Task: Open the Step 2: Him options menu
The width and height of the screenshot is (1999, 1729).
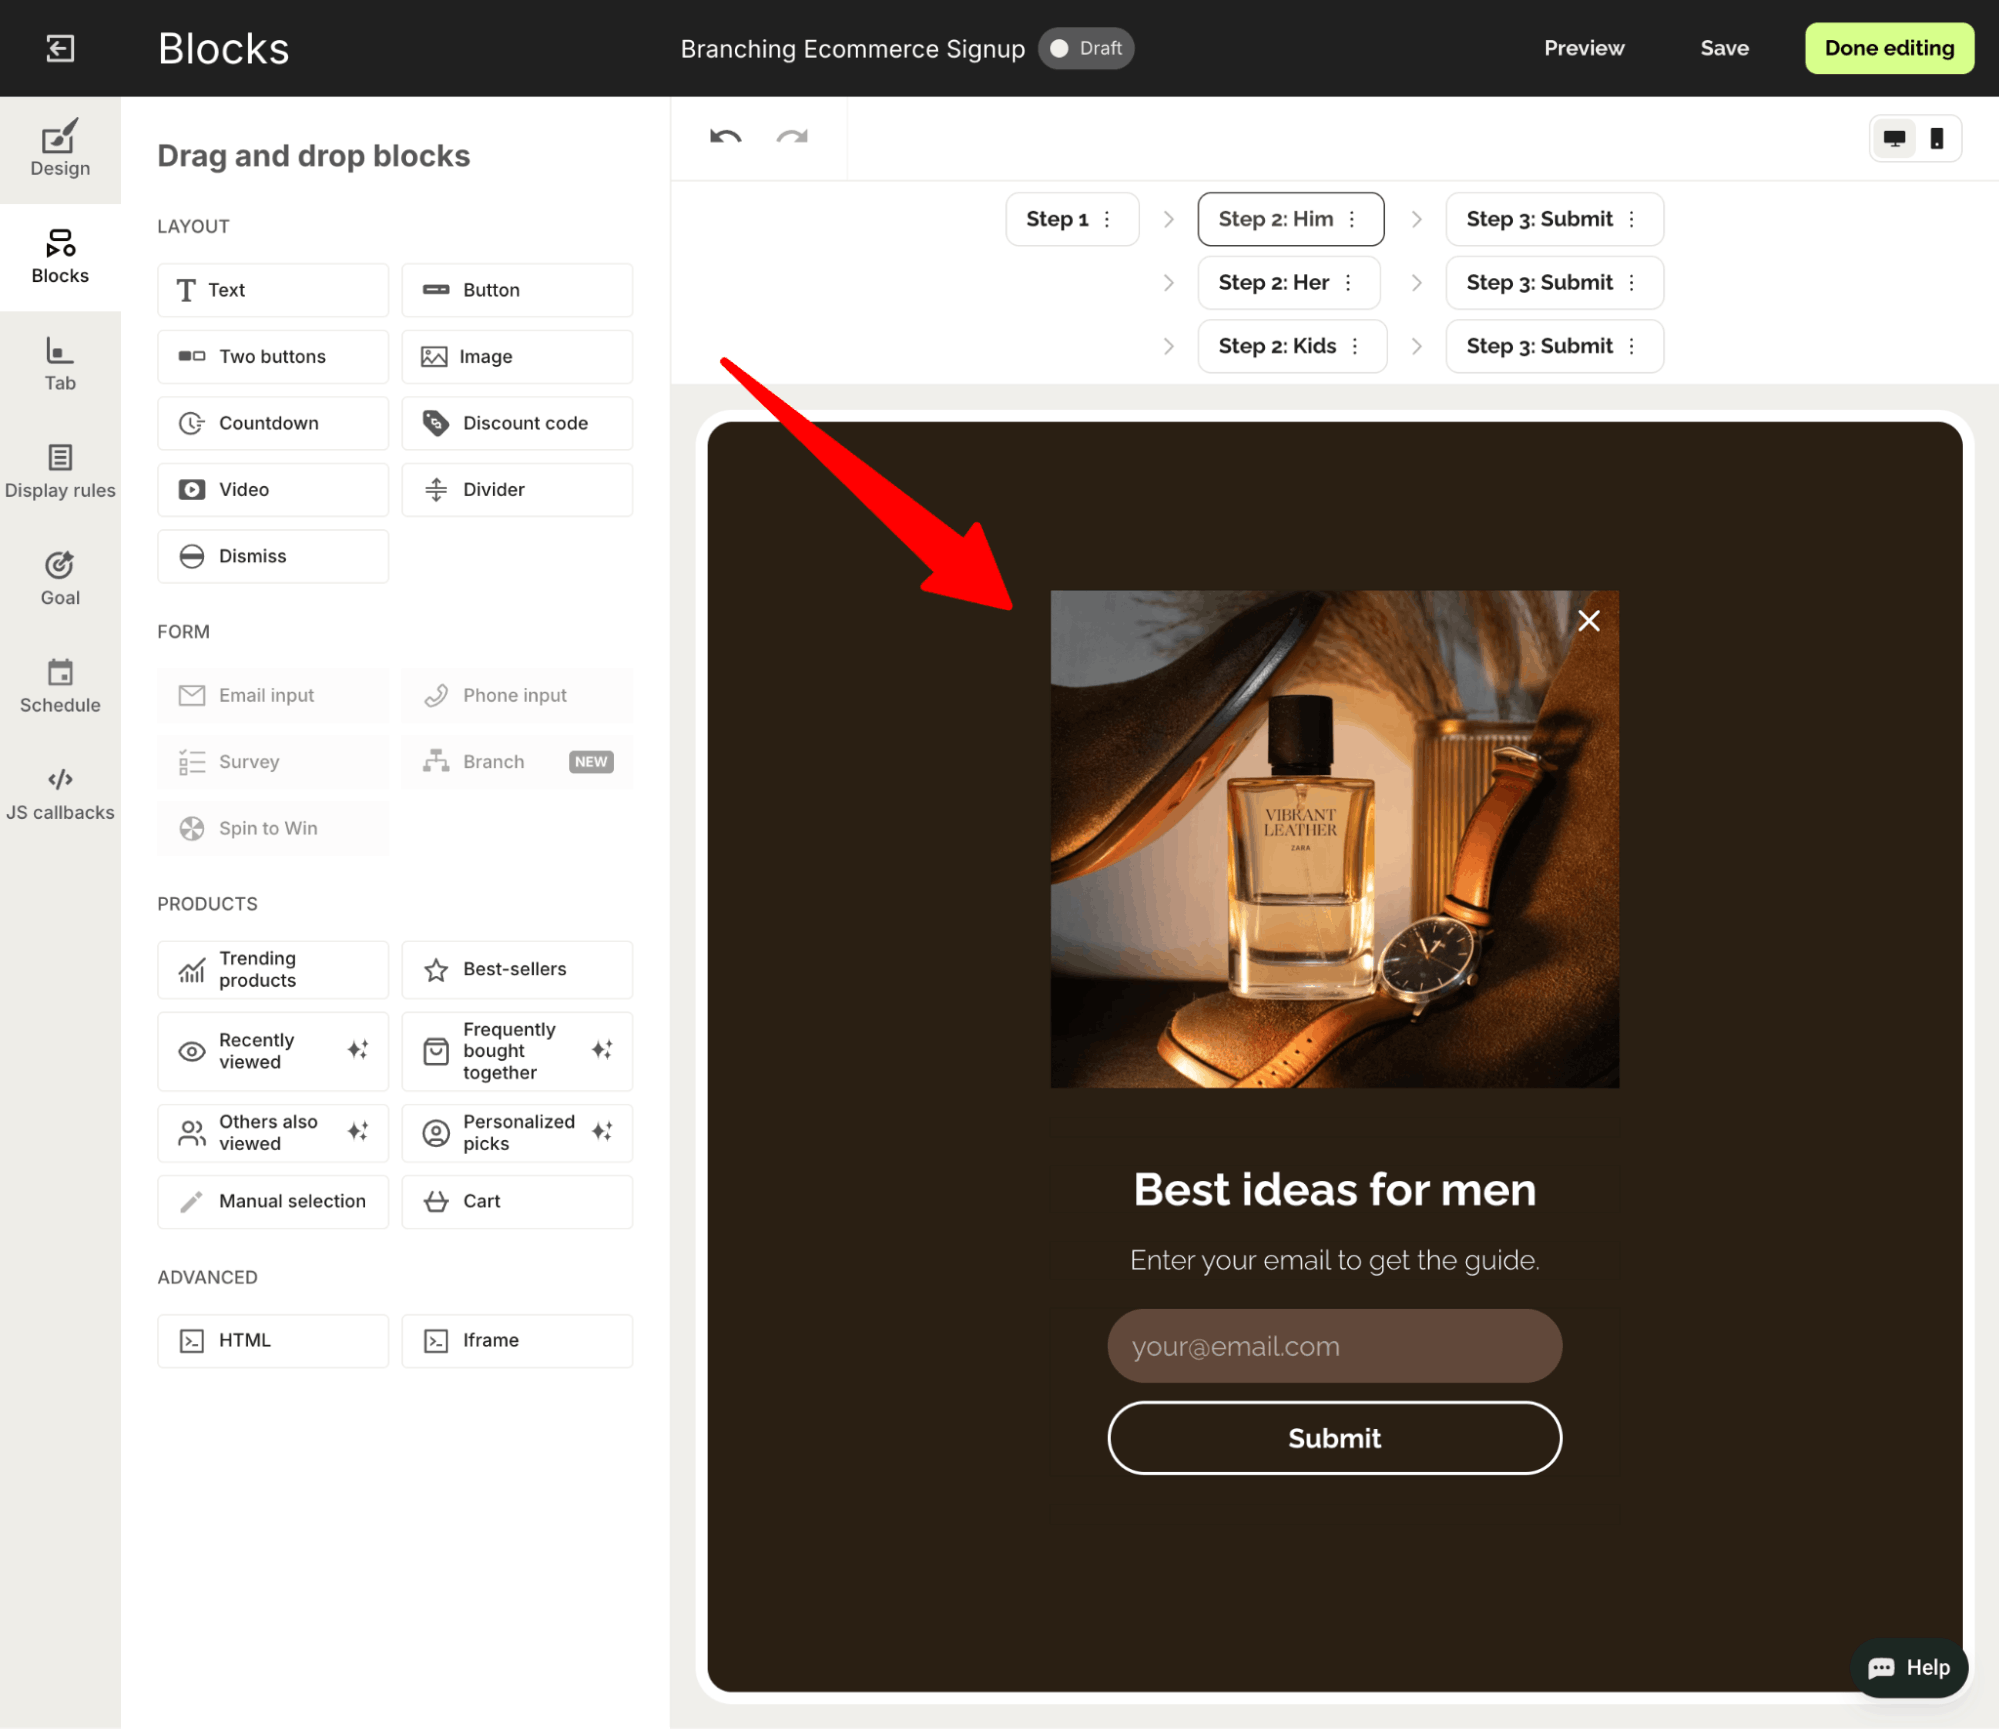Action: [x=1352, y=219]
